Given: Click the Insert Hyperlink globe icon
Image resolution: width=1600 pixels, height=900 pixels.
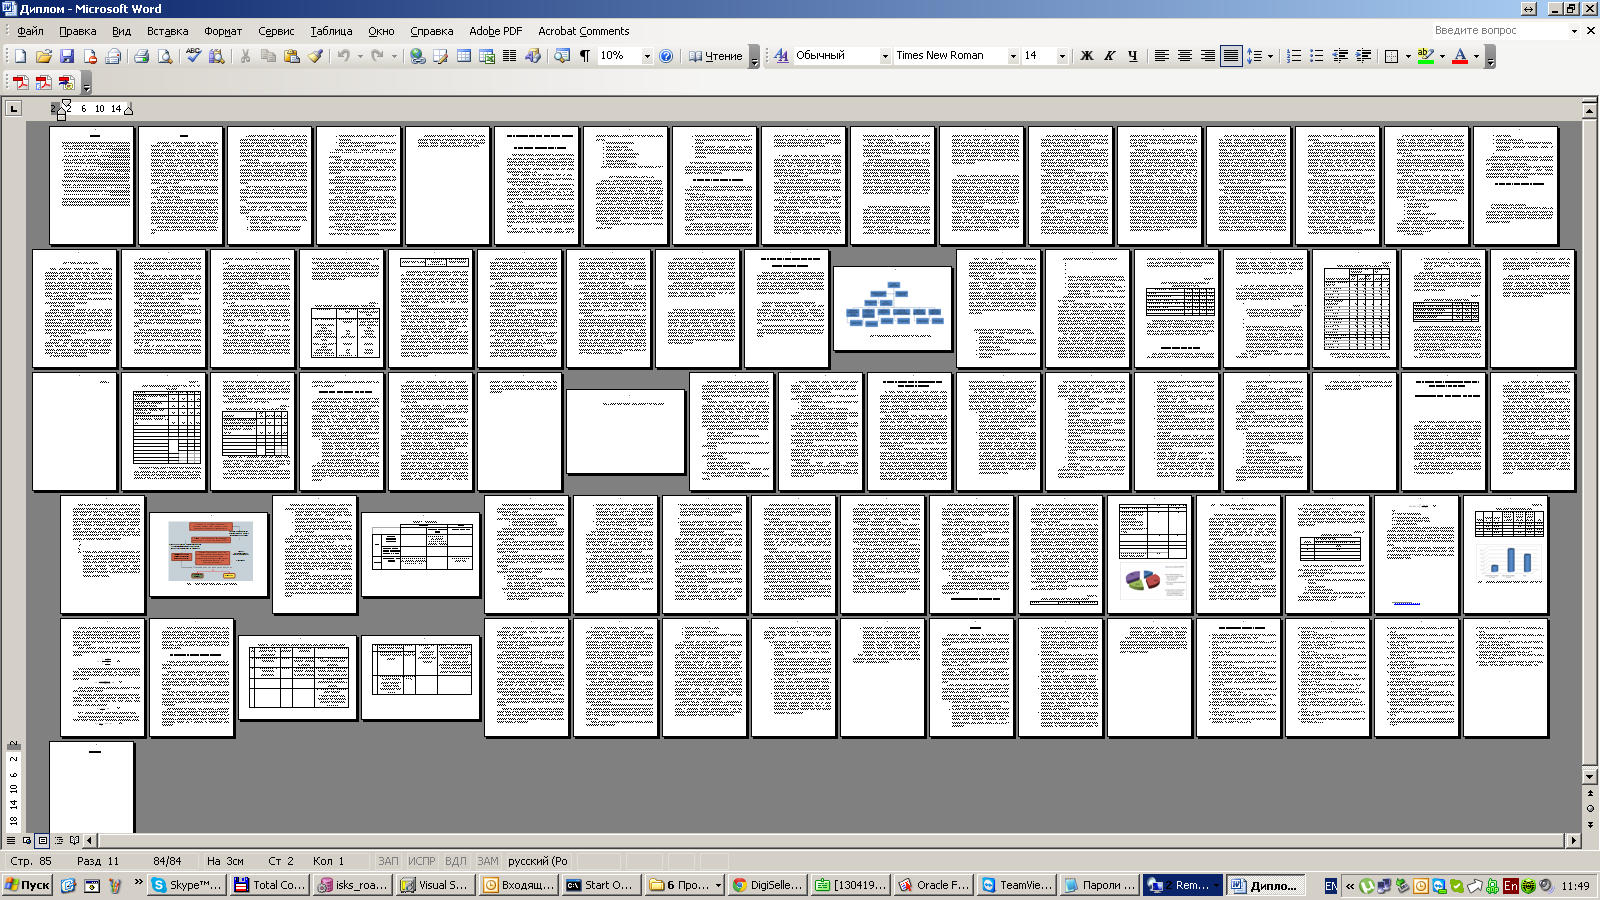Looking at the screenshot, I should 418,56.
